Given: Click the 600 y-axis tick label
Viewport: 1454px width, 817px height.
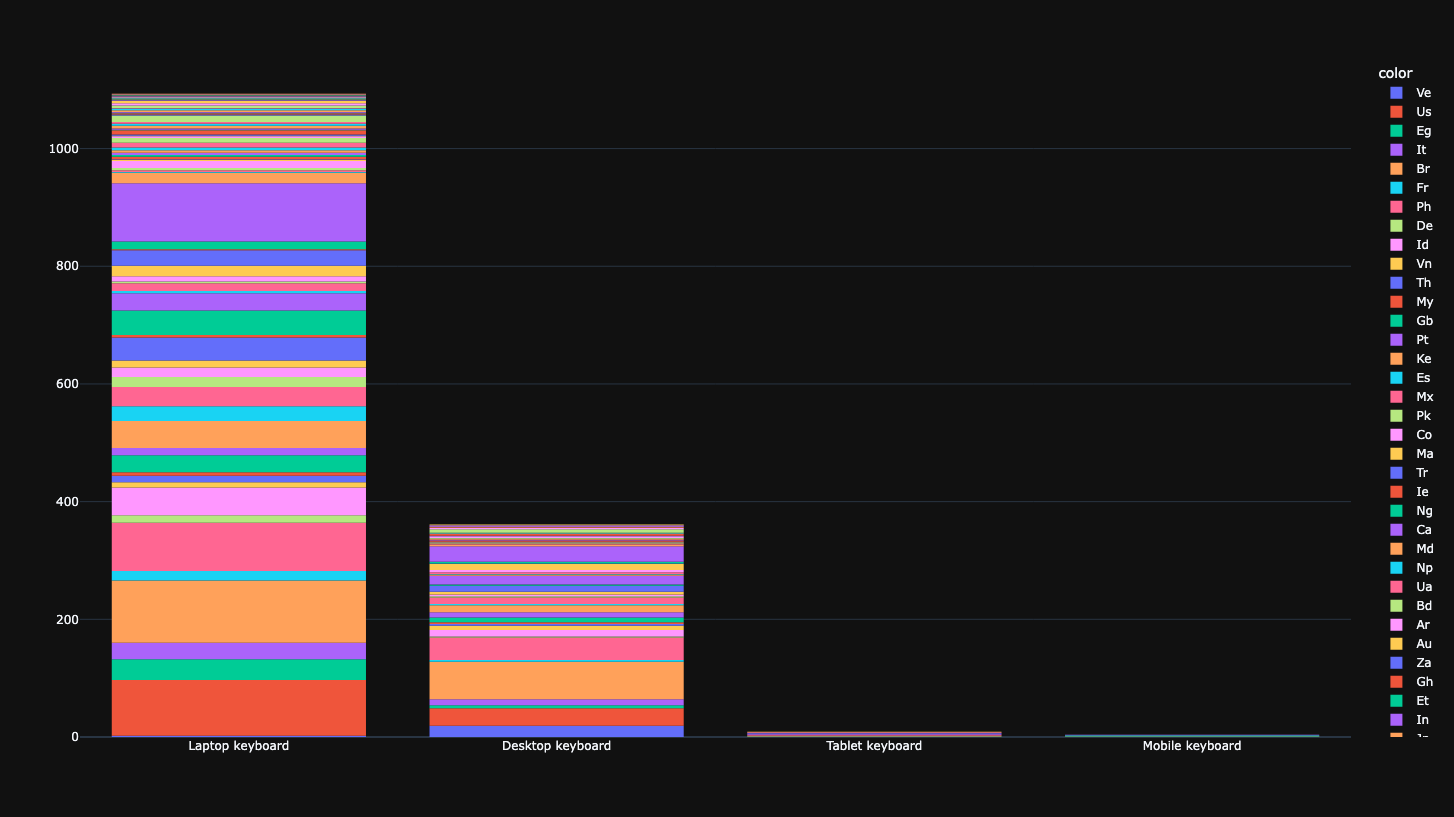Looking at the screenshot, I should (x=66, y=384).
